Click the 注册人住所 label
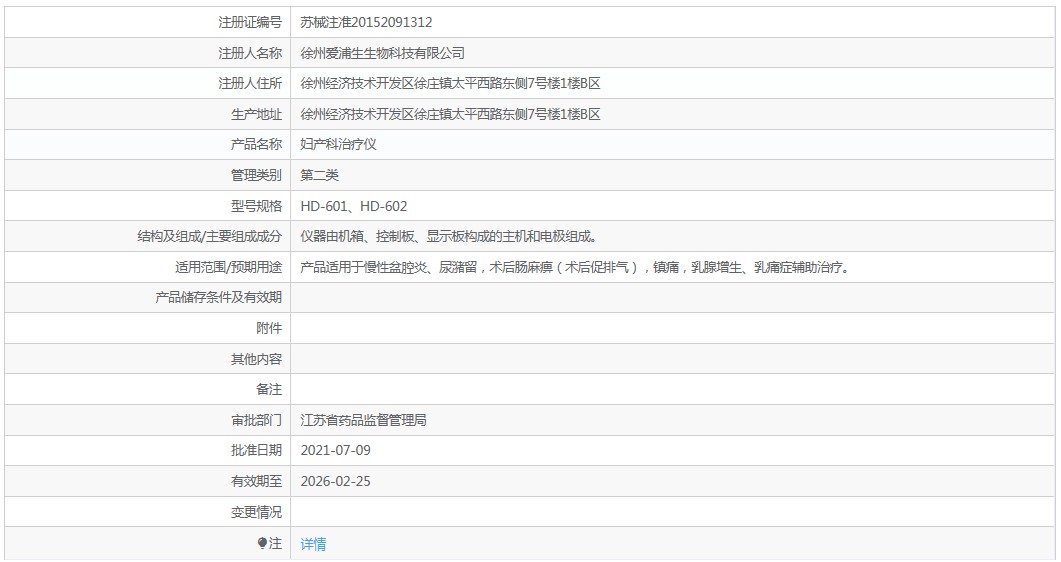 pyautogui.click(x=250, y=83)
